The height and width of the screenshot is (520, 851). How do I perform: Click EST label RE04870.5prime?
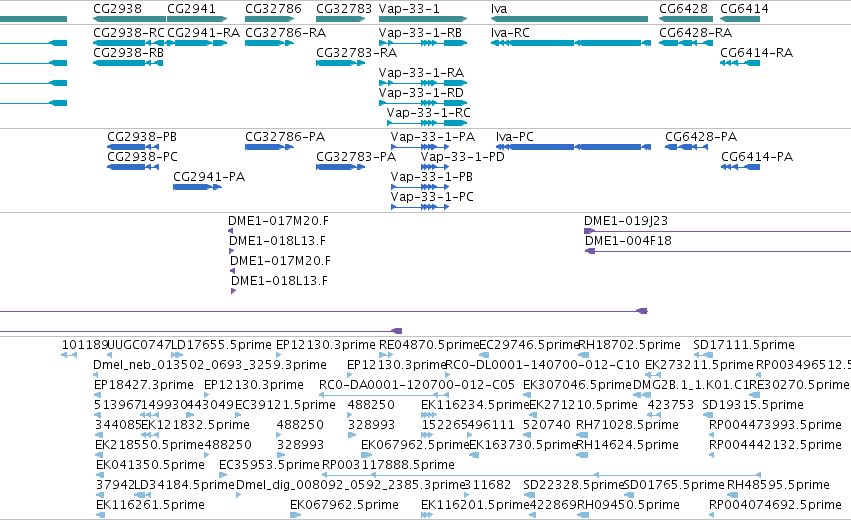coord(429,345)
